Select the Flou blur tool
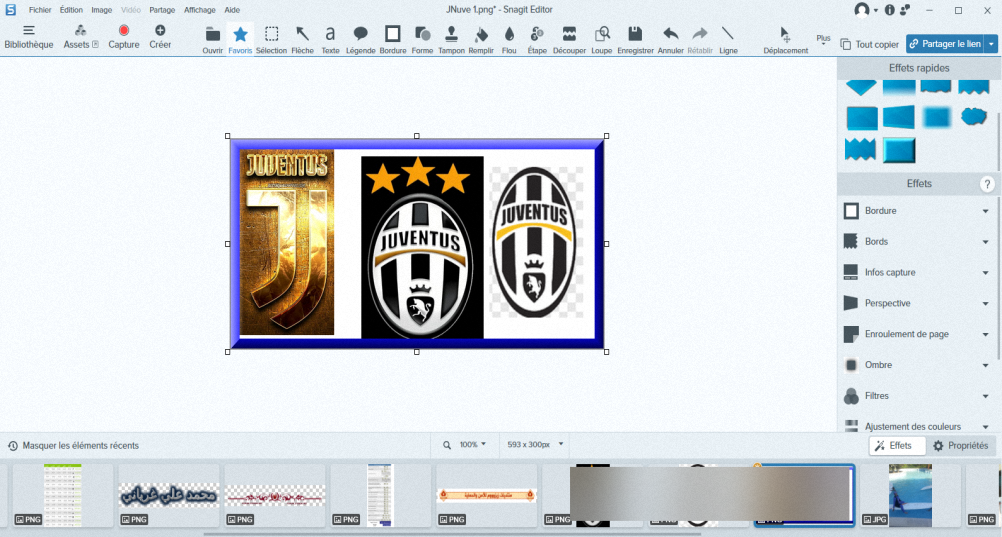The image size is (1002, 537). [509, 40]
